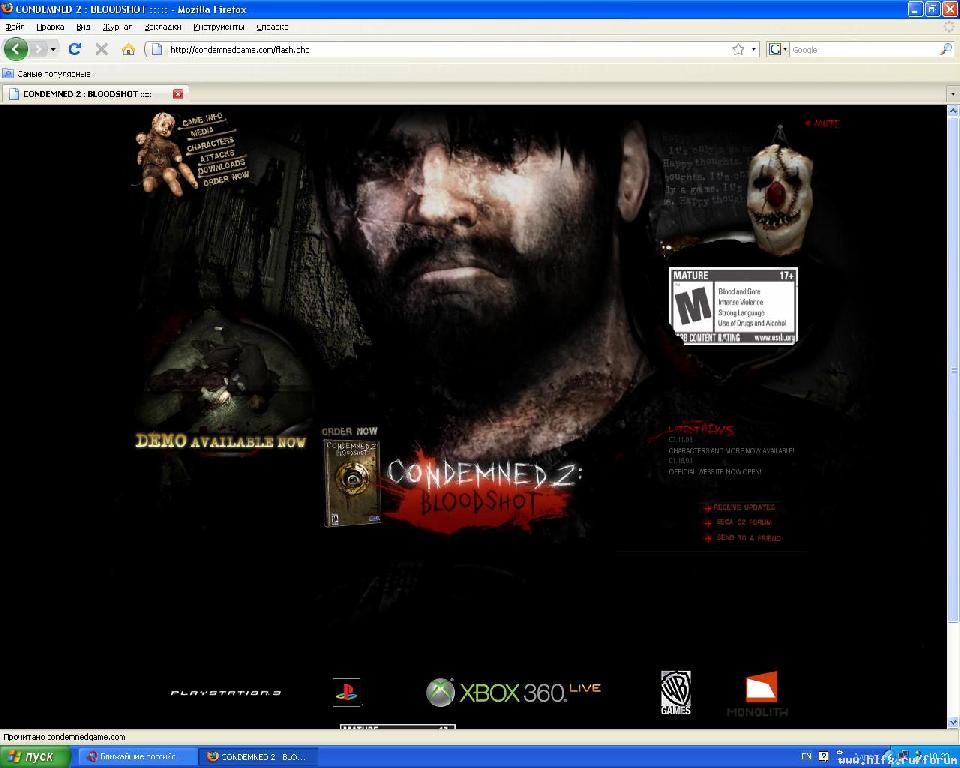This screenshot has height=768, width=960.
Task: Click the PlayStation logo icon
Action: click(347, 692)
